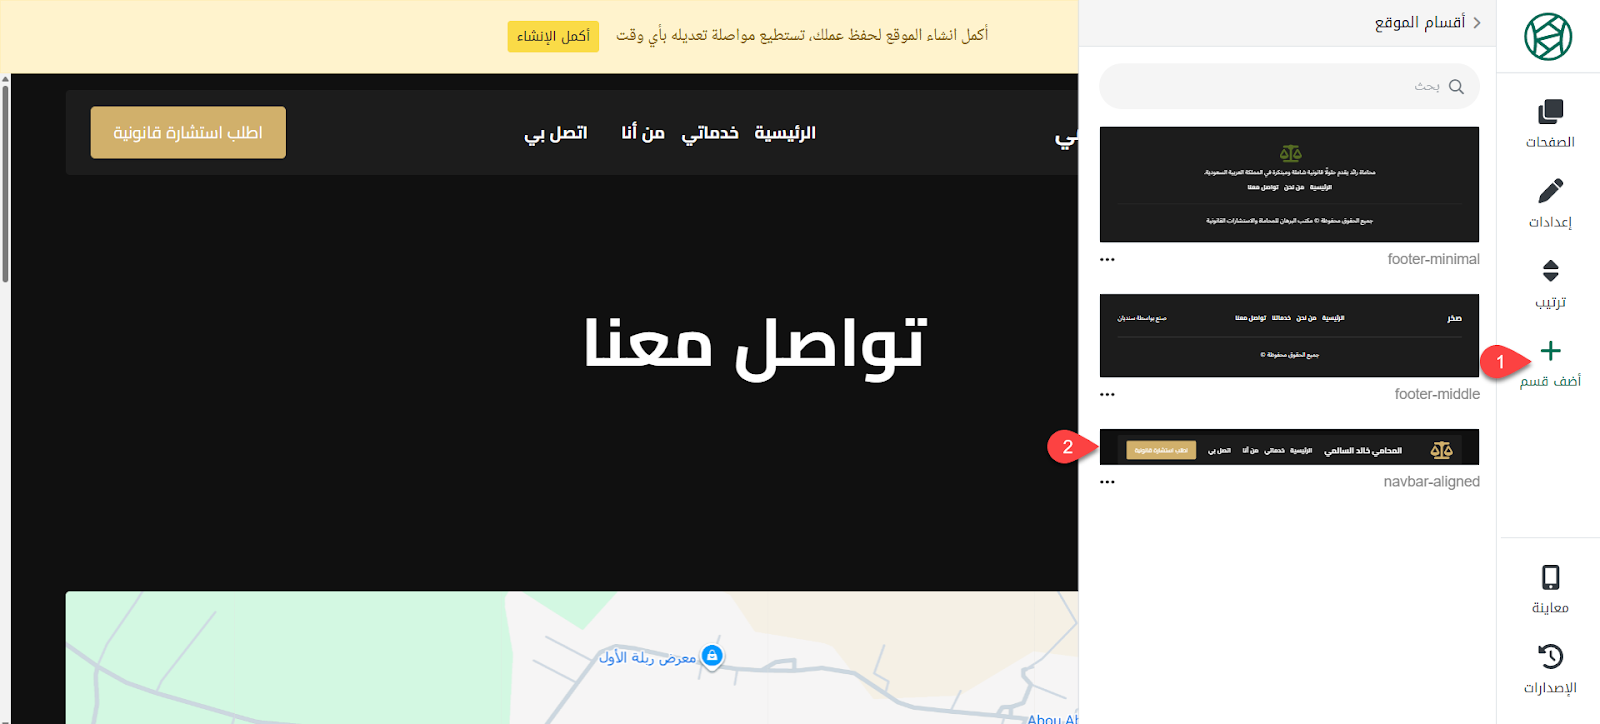Select the footer-minimal section thumbnail
Screen dimensions: 1600x724
[1289, 184]
